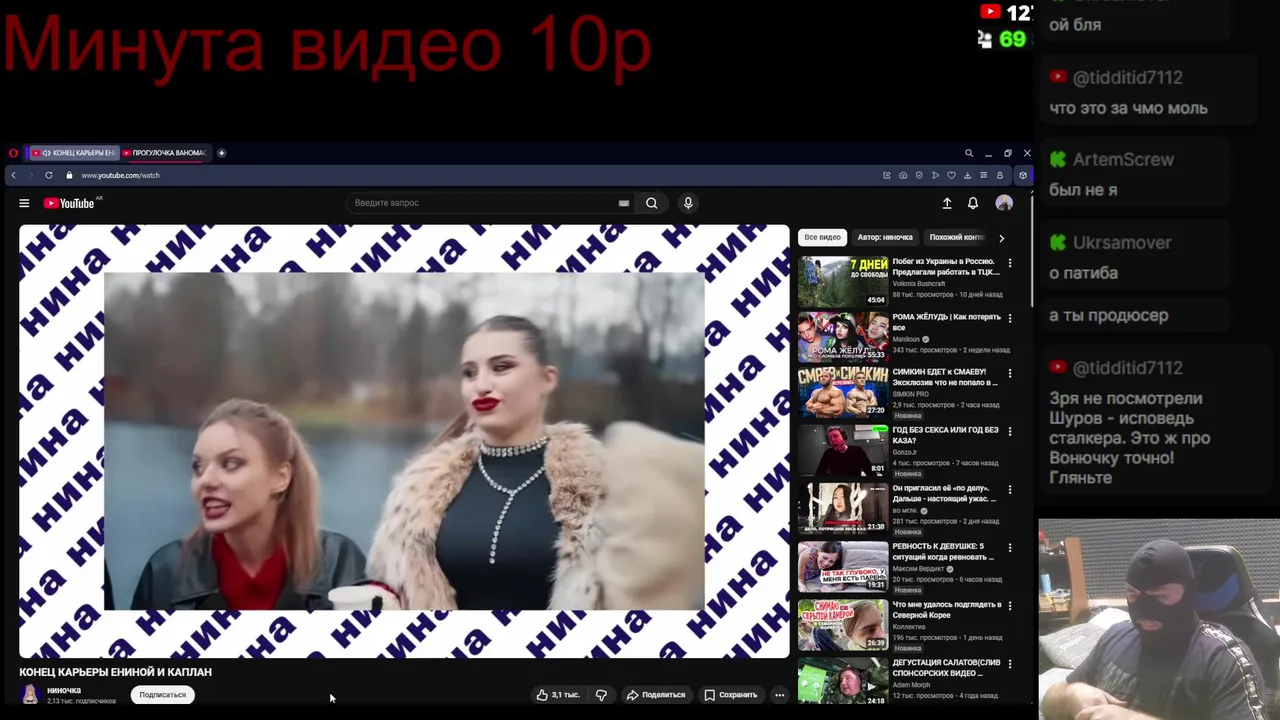Dislike the video with thumbs-down
Screen dimensions: 1280x720
(x=601, y=695)
